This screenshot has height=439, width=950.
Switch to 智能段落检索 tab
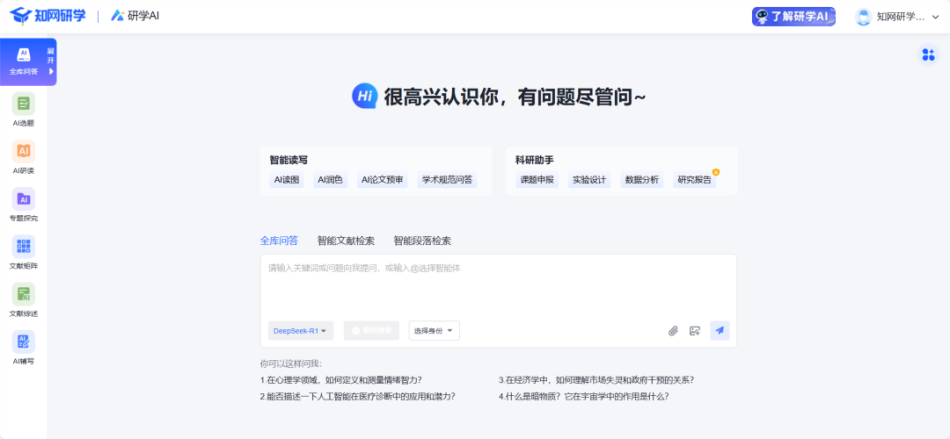[x=422, y=241]
